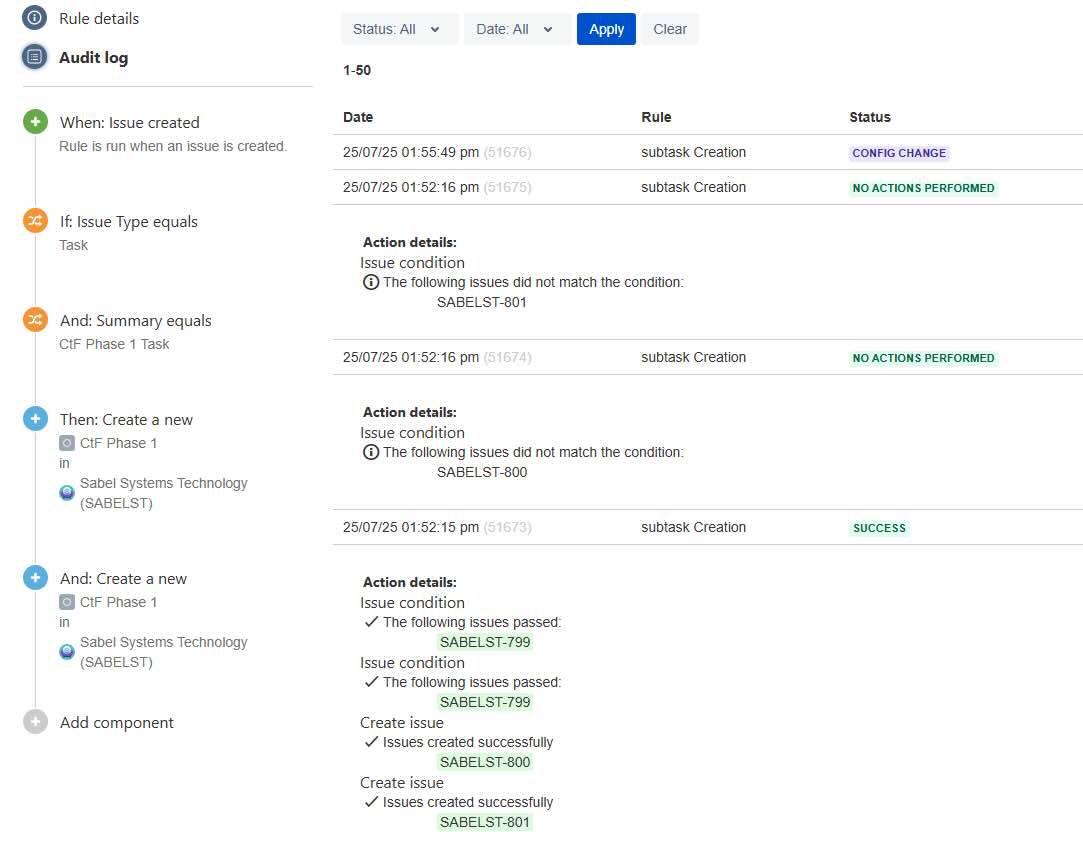Image resolution: width=1083 pixels, height=858 pixels.
Task: Click subtask Creation rule name in first row
Action: pos(693,152)
